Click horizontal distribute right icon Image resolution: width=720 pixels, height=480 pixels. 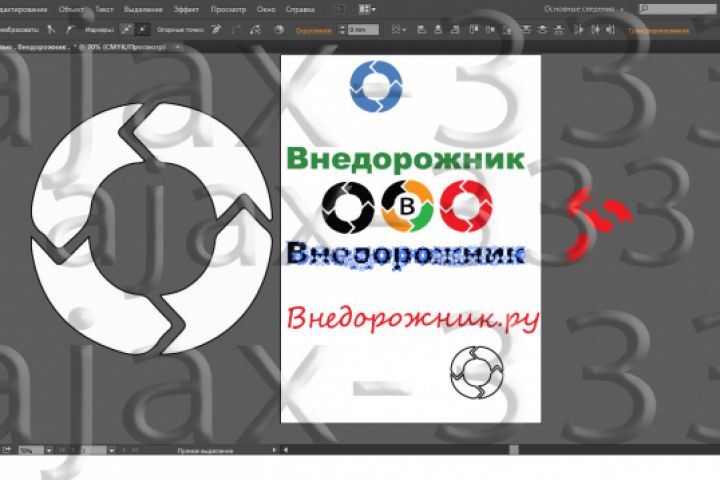click(x=610, y=30)
